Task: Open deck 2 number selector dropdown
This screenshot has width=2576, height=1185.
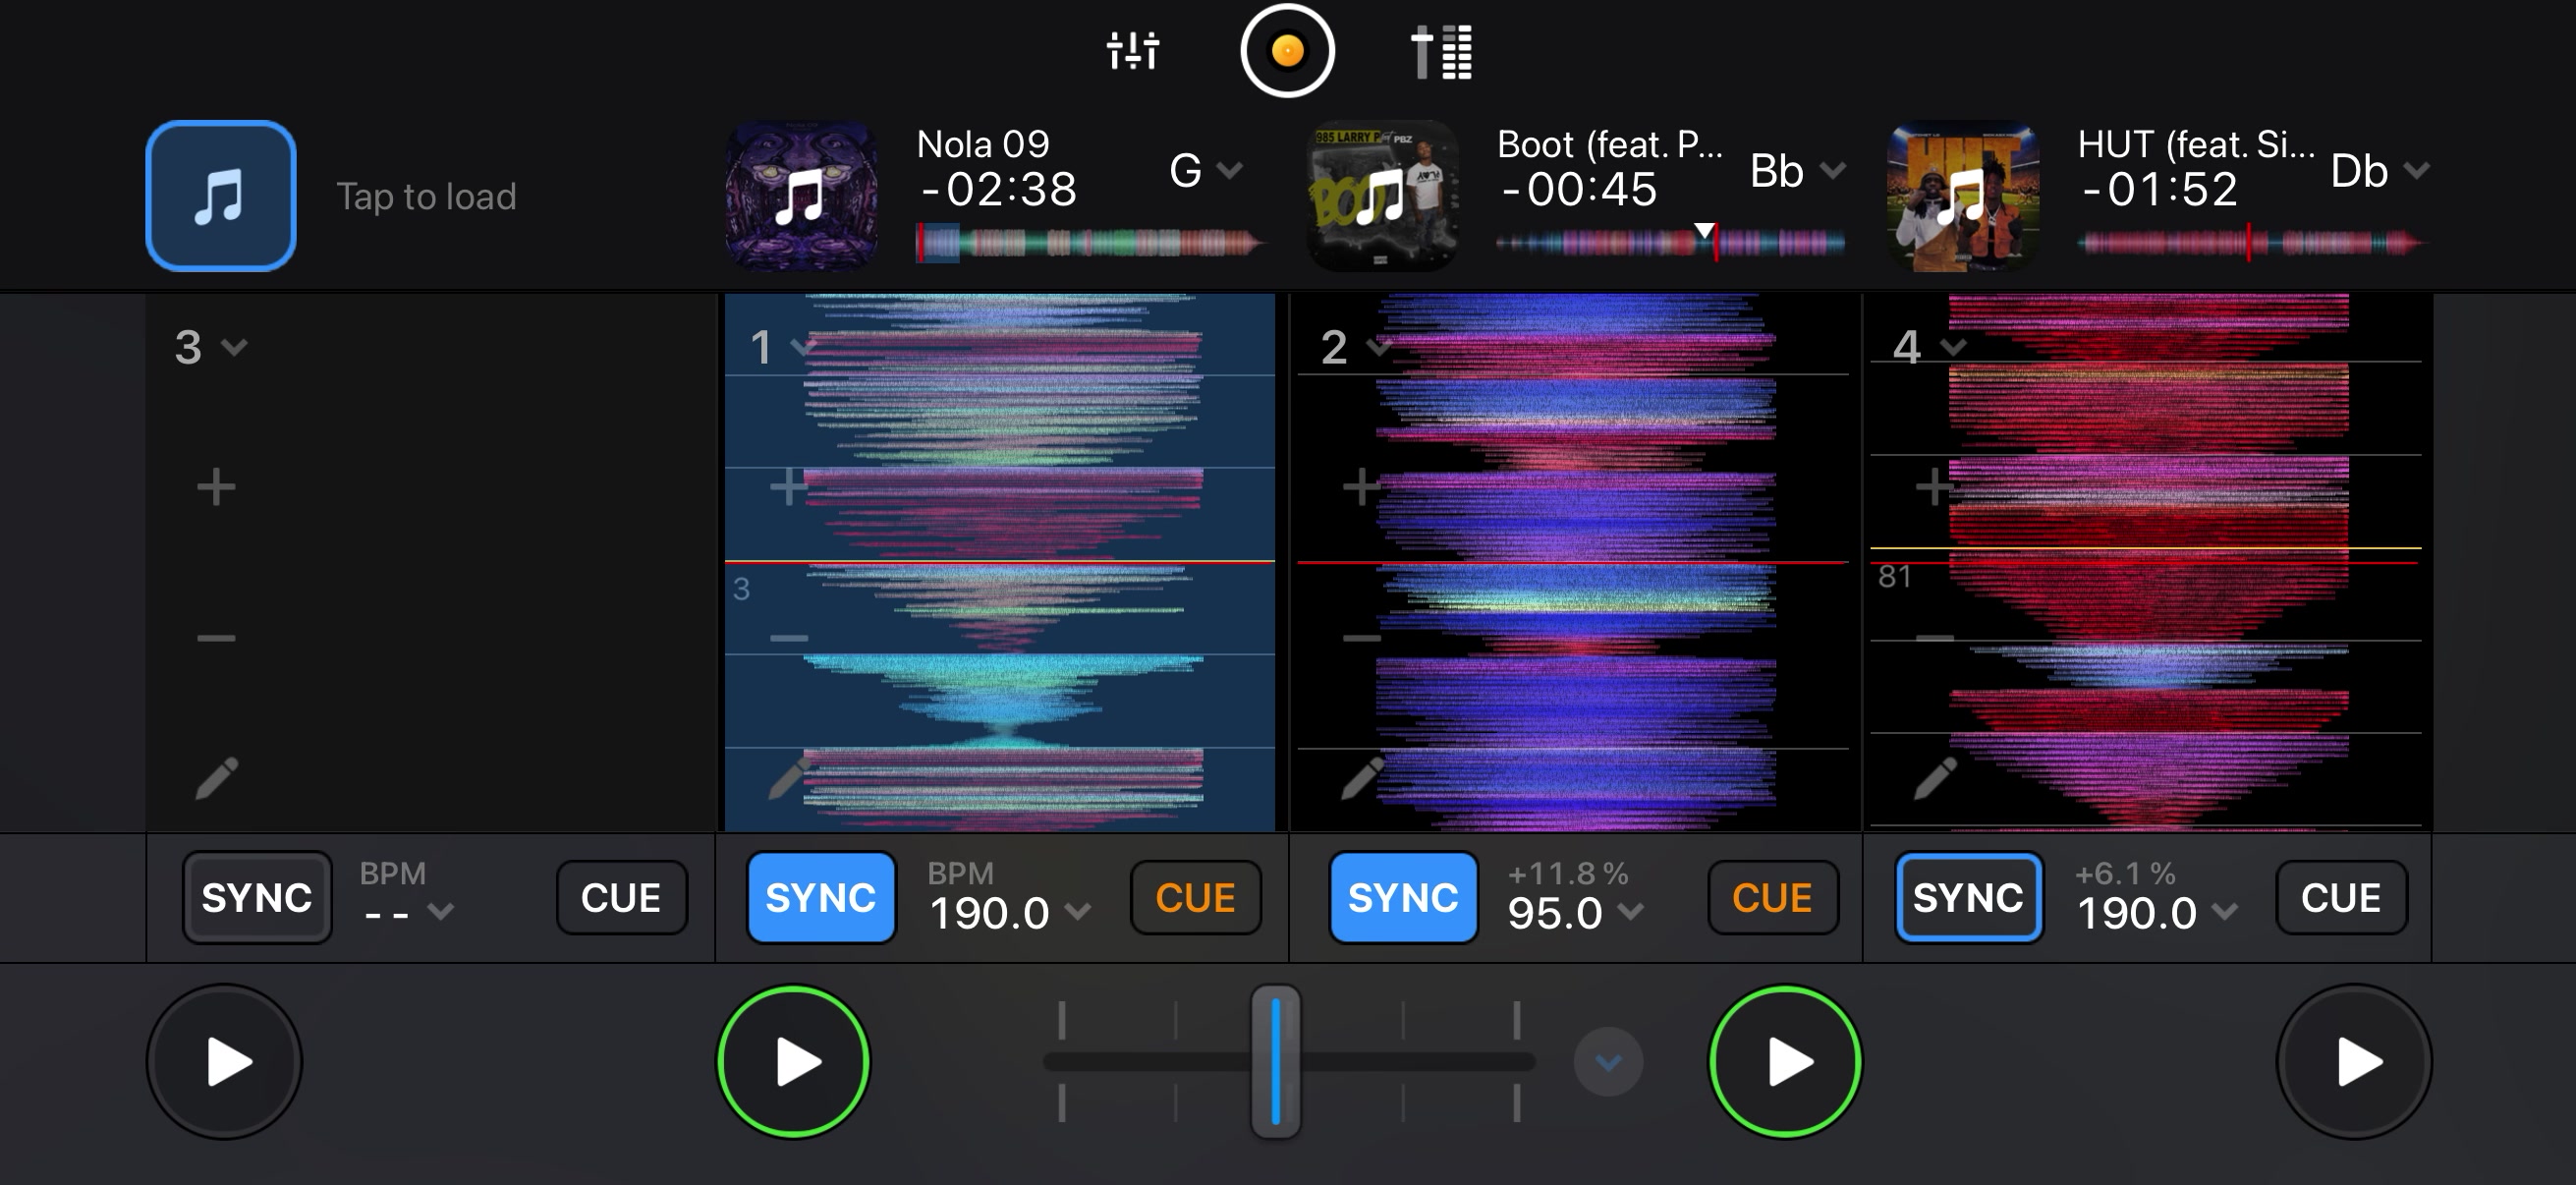Action: click(x=1356, y=347)
